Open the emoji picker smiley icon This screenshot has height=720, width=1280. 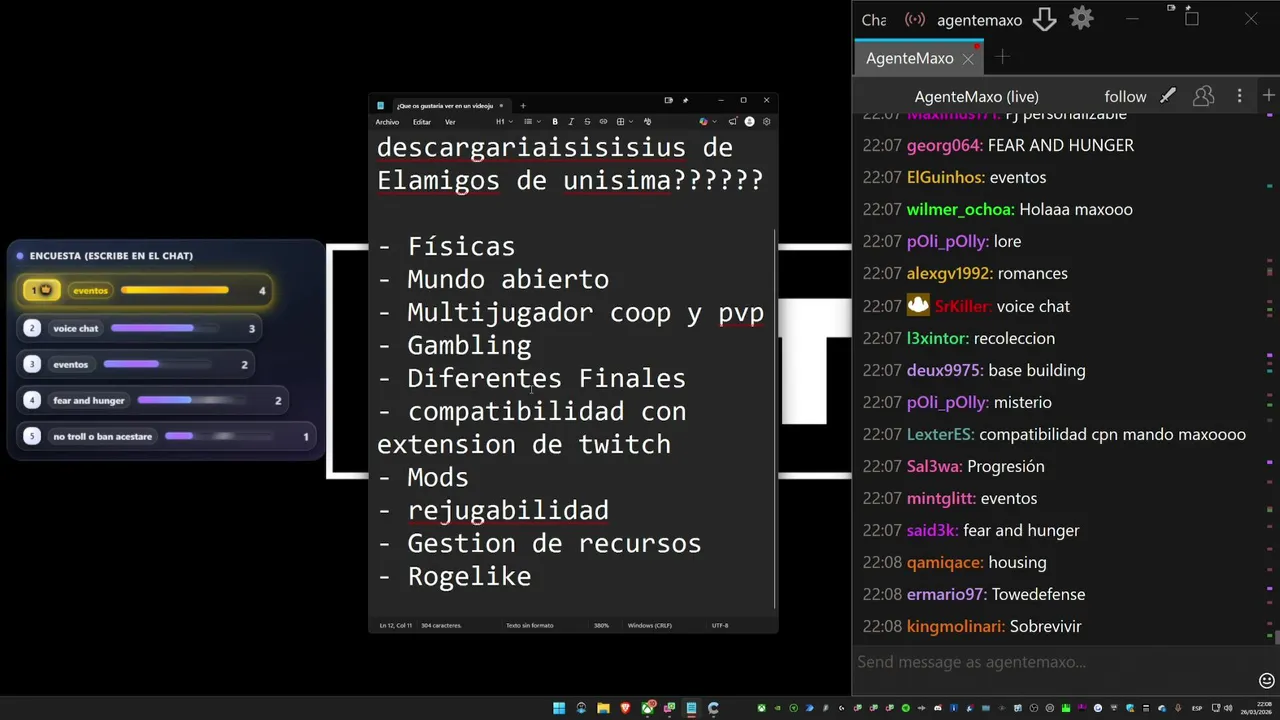click(1267, 680)
